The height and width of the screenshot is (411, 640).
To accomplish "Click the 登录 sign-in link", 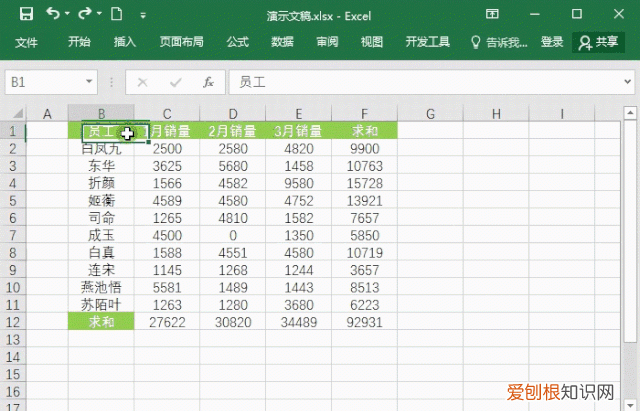I will [552, 42].
